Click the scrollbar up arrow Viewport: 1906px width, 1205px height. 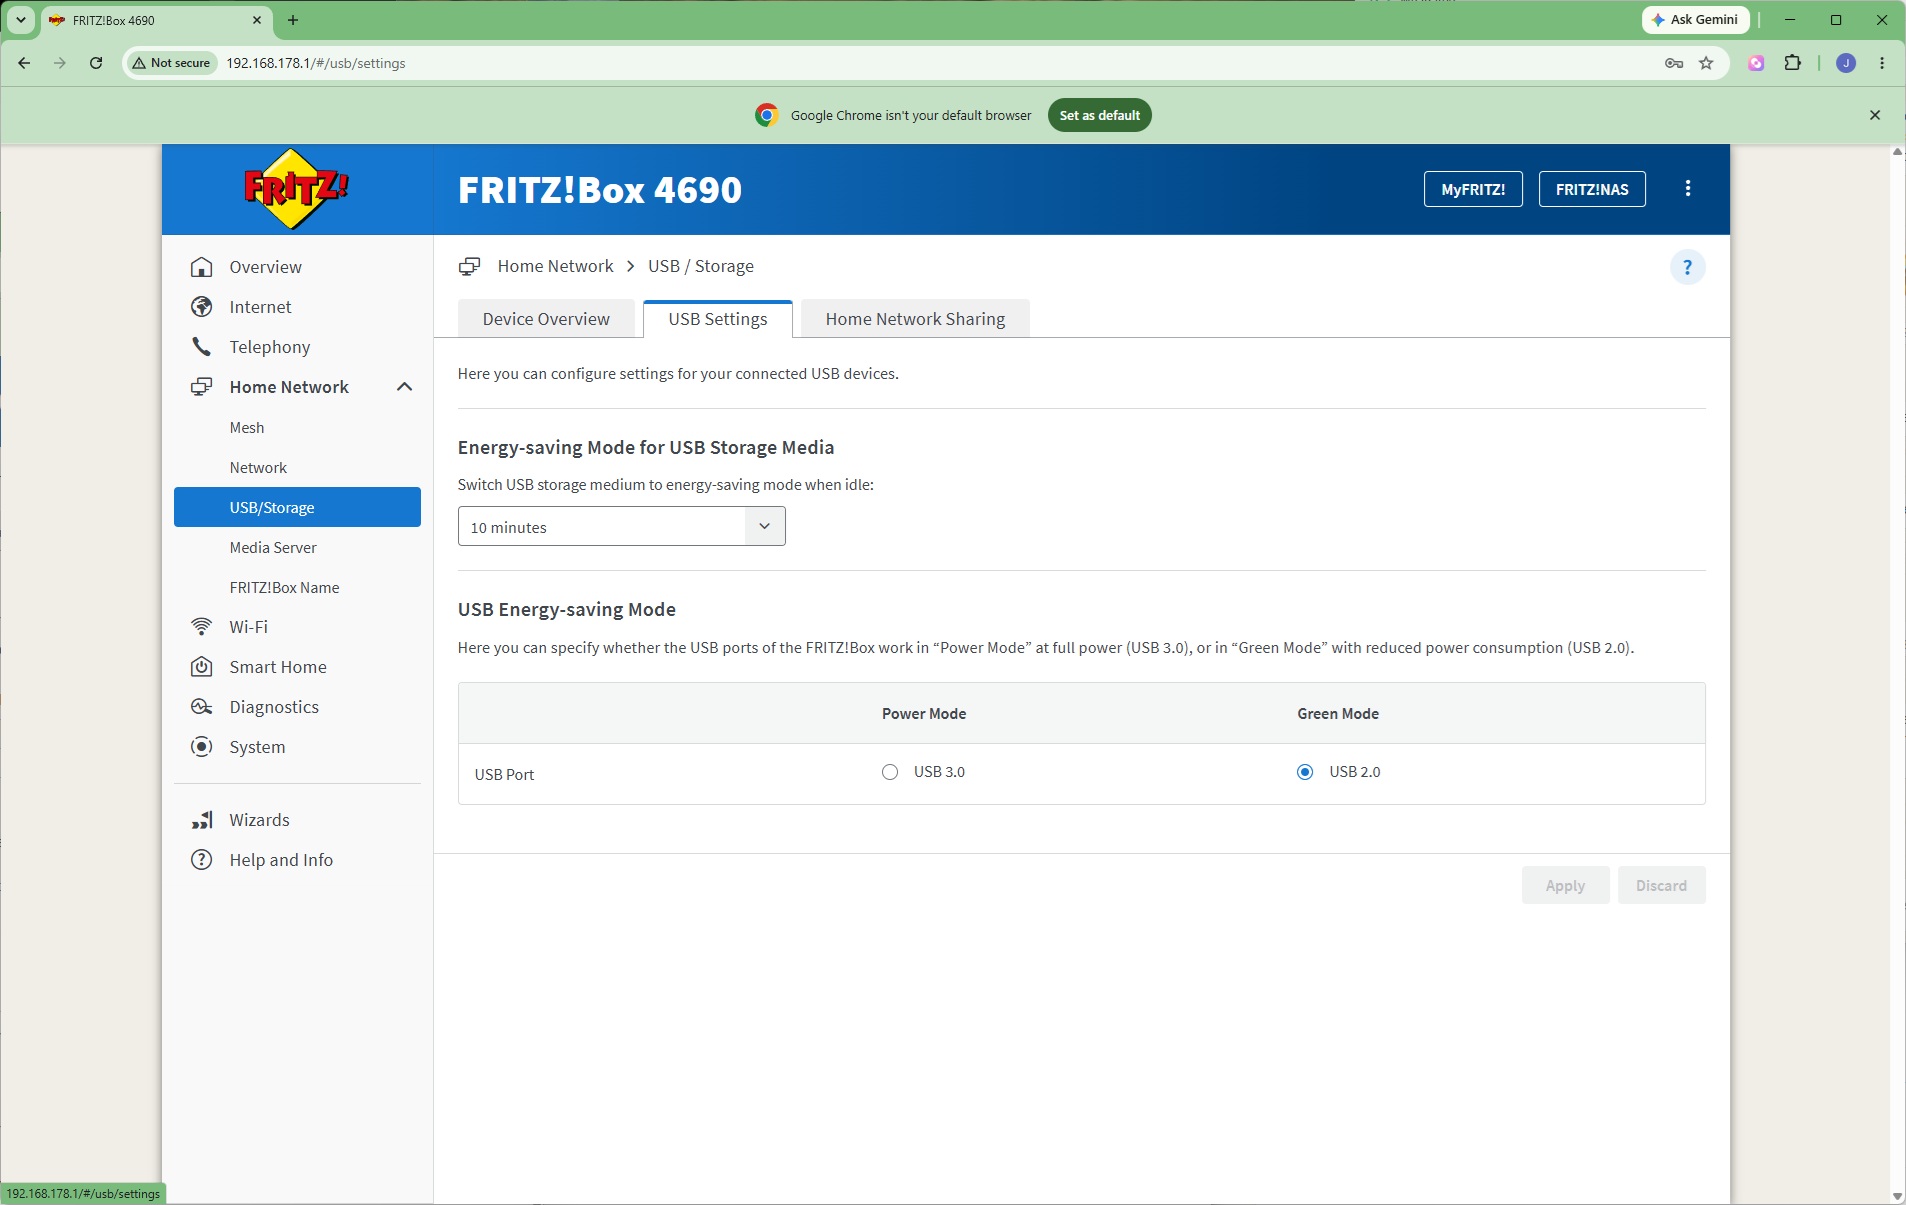coord(1897,152)
